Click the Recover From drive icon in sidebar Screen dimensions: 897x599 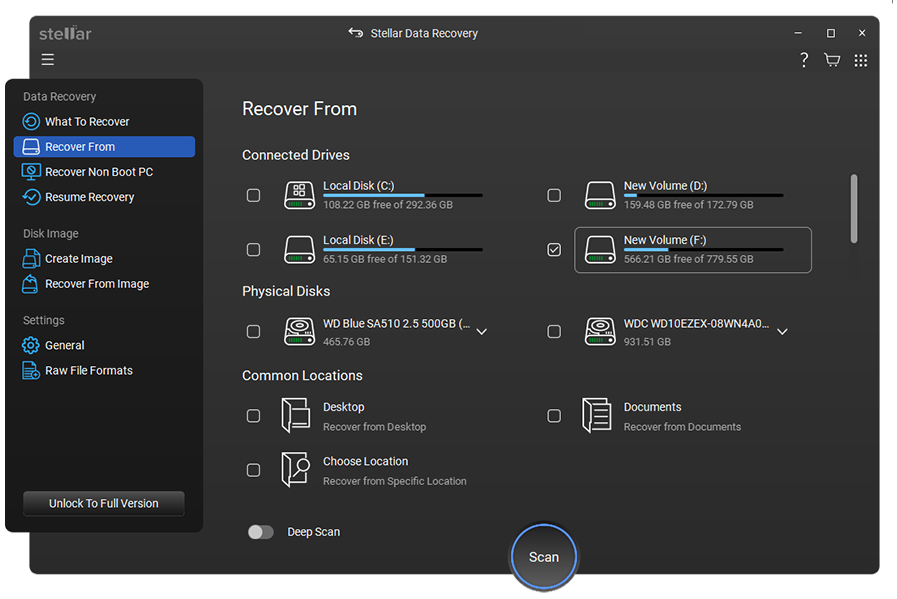31,146
